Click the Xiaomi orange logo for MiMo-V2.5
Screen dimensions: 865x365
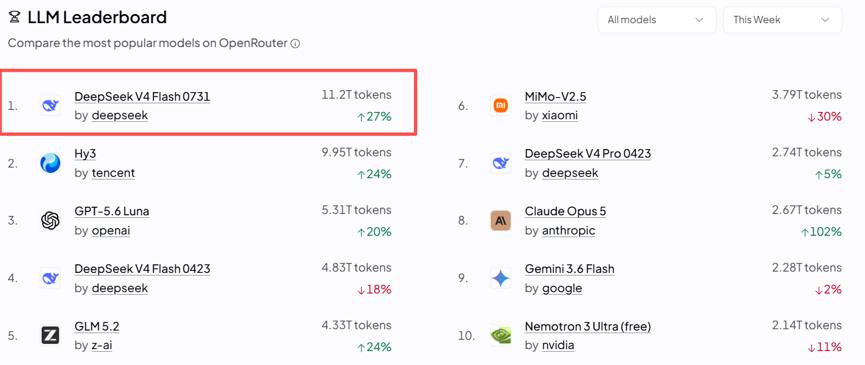coord(500,105)
